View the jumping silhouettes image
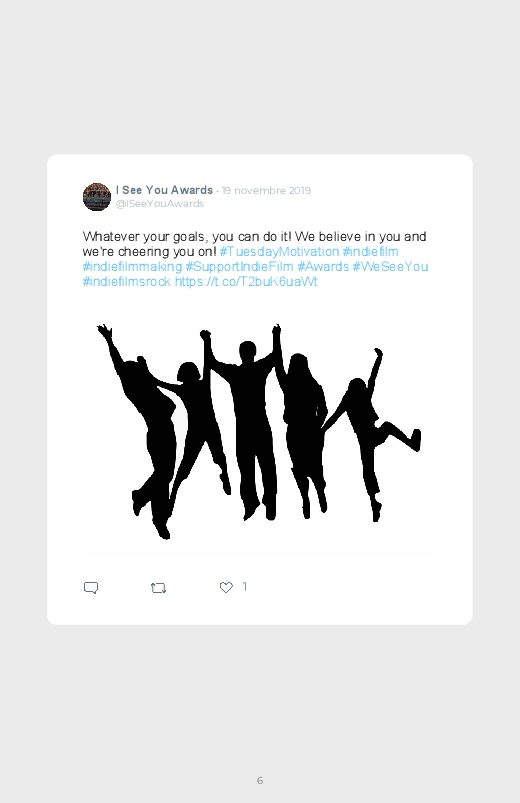The width and height of the screenshot is (520, 803). pos(260,432)
